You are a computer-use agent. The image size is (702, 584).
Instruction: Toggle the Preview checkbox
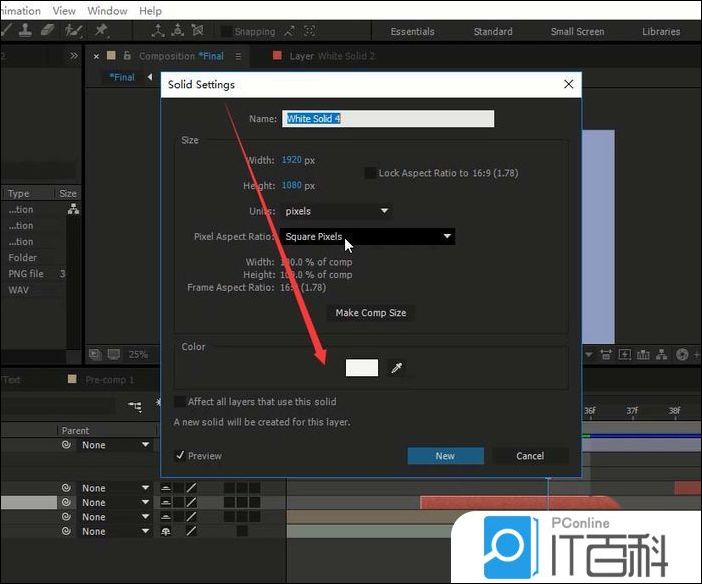(x=180, y=456)
